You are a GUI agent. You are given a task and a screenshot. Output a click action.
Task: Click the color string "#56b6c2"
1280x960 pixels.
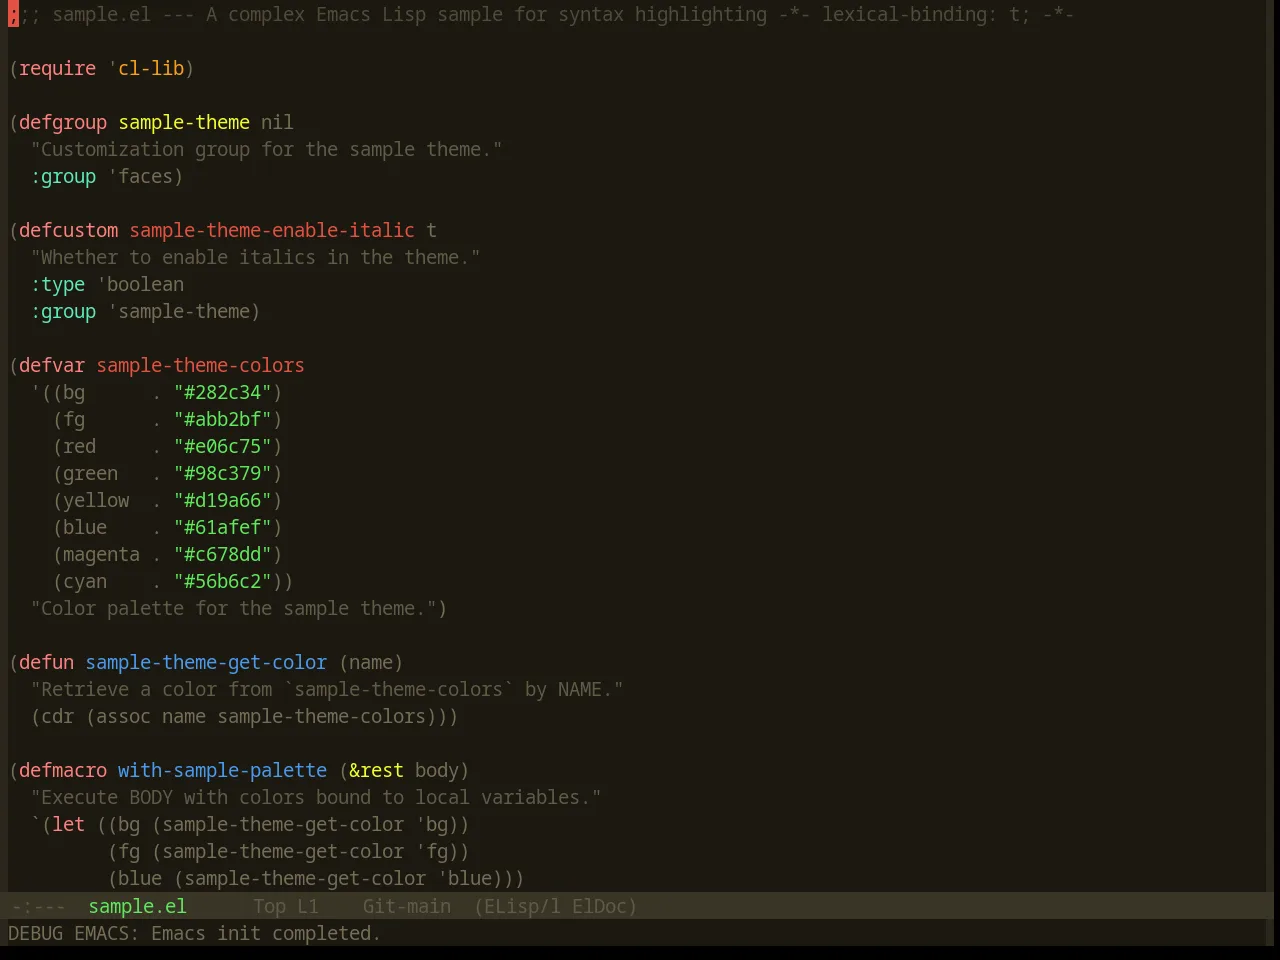click(x=222, y=581)
